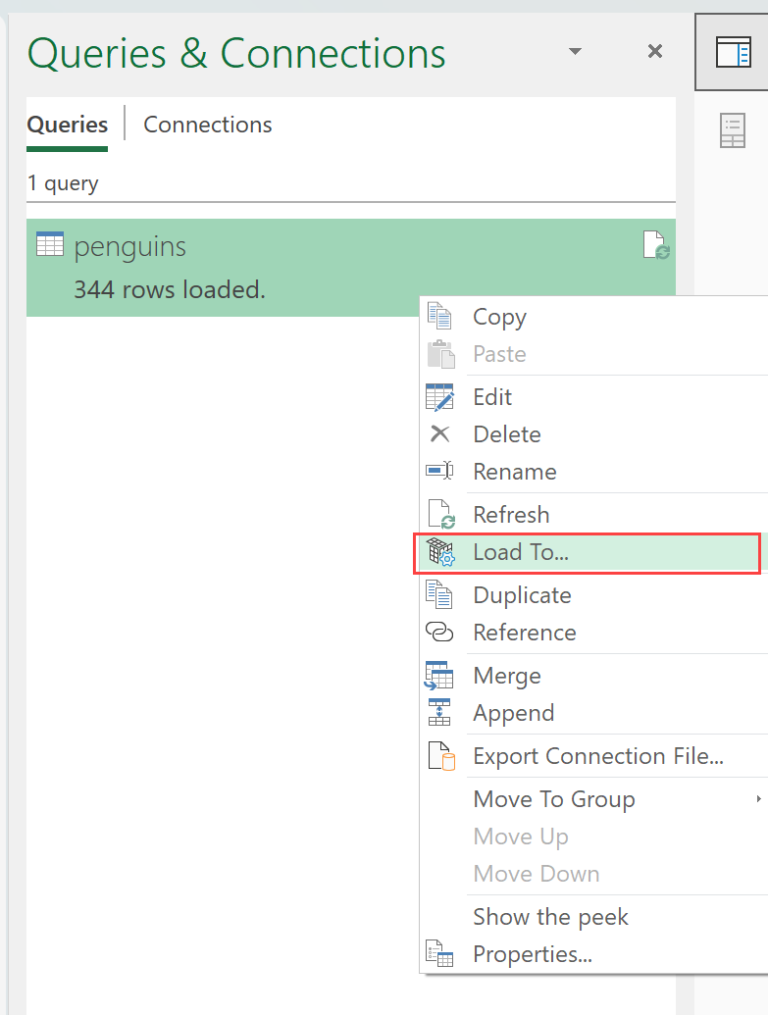Click the field list icon below pane button
The width and height of the screenshot is (768, 1015).
733,131
